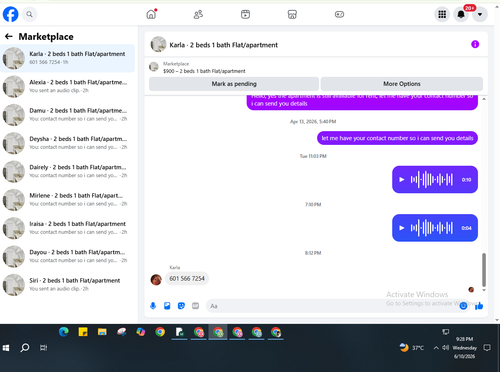Open Windows action center notification icon

pyautogui.click(x=487, y=348)
